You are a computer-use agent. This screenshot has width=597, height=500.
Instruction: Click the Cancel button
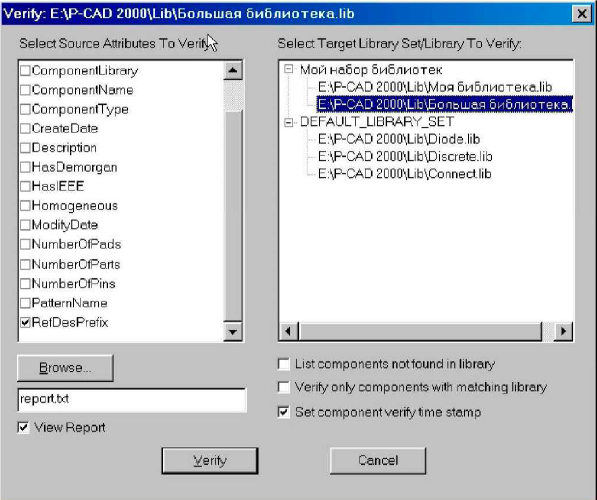378,461
